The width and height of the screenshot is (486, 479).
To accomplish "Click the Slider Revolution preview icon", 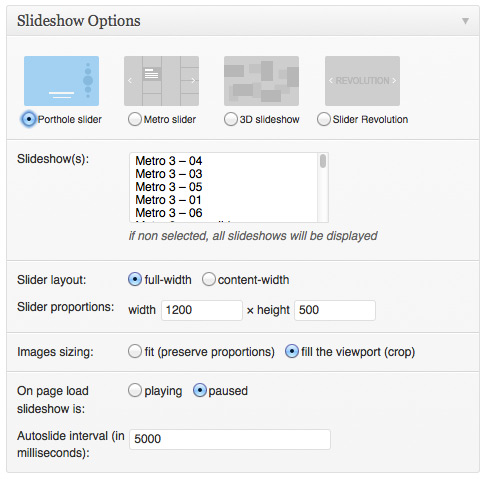I will pyautogui.click(x=362, y=81).
